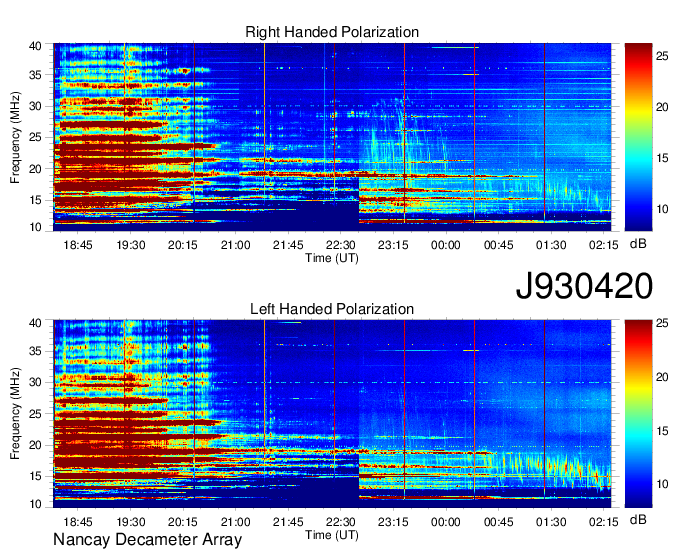Click the 22:30 tick label on bottom plot
Image resolution: width=680 pixels, height=552 pixels.
point(340,522)
